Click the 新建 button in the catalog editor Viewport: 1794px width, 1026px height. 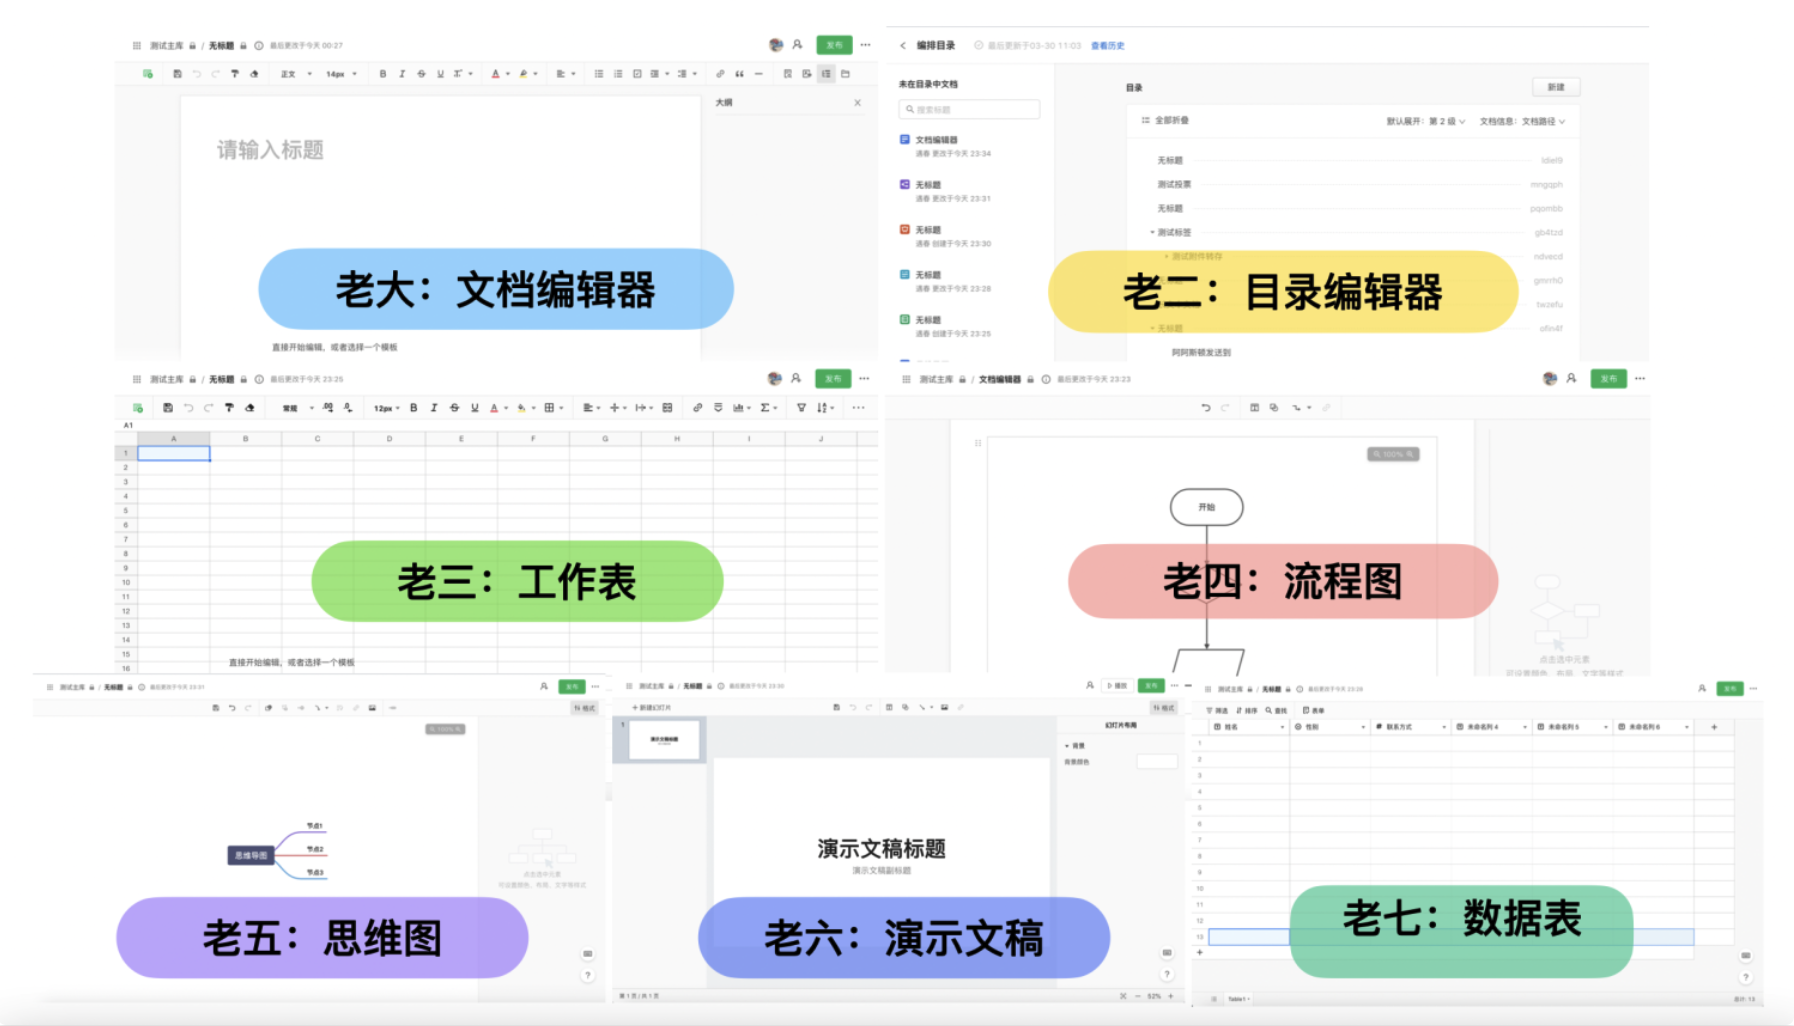[x=1555, y=87]
